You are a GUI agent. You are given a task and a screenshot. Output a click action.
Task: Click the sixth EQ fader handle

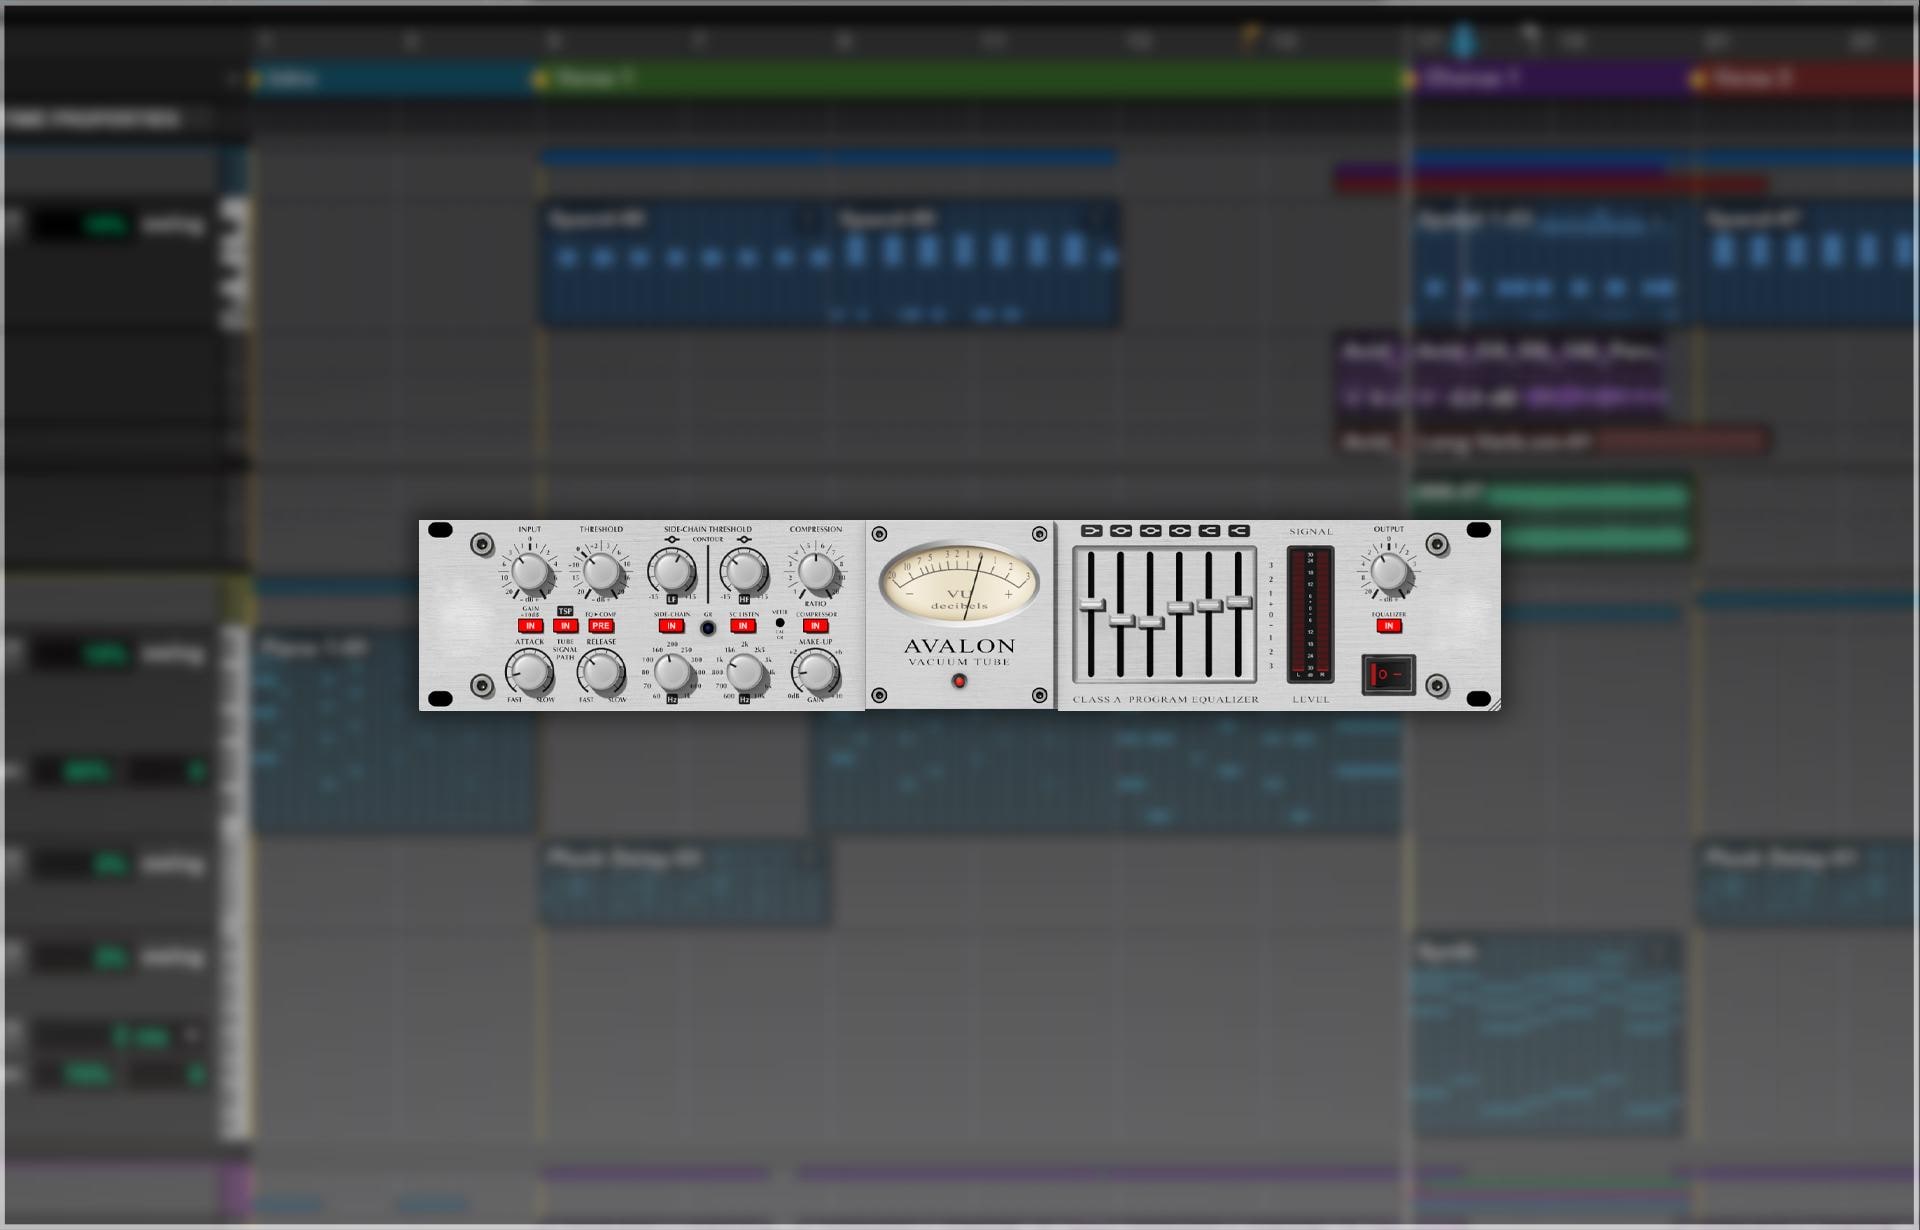[1239, 602]
